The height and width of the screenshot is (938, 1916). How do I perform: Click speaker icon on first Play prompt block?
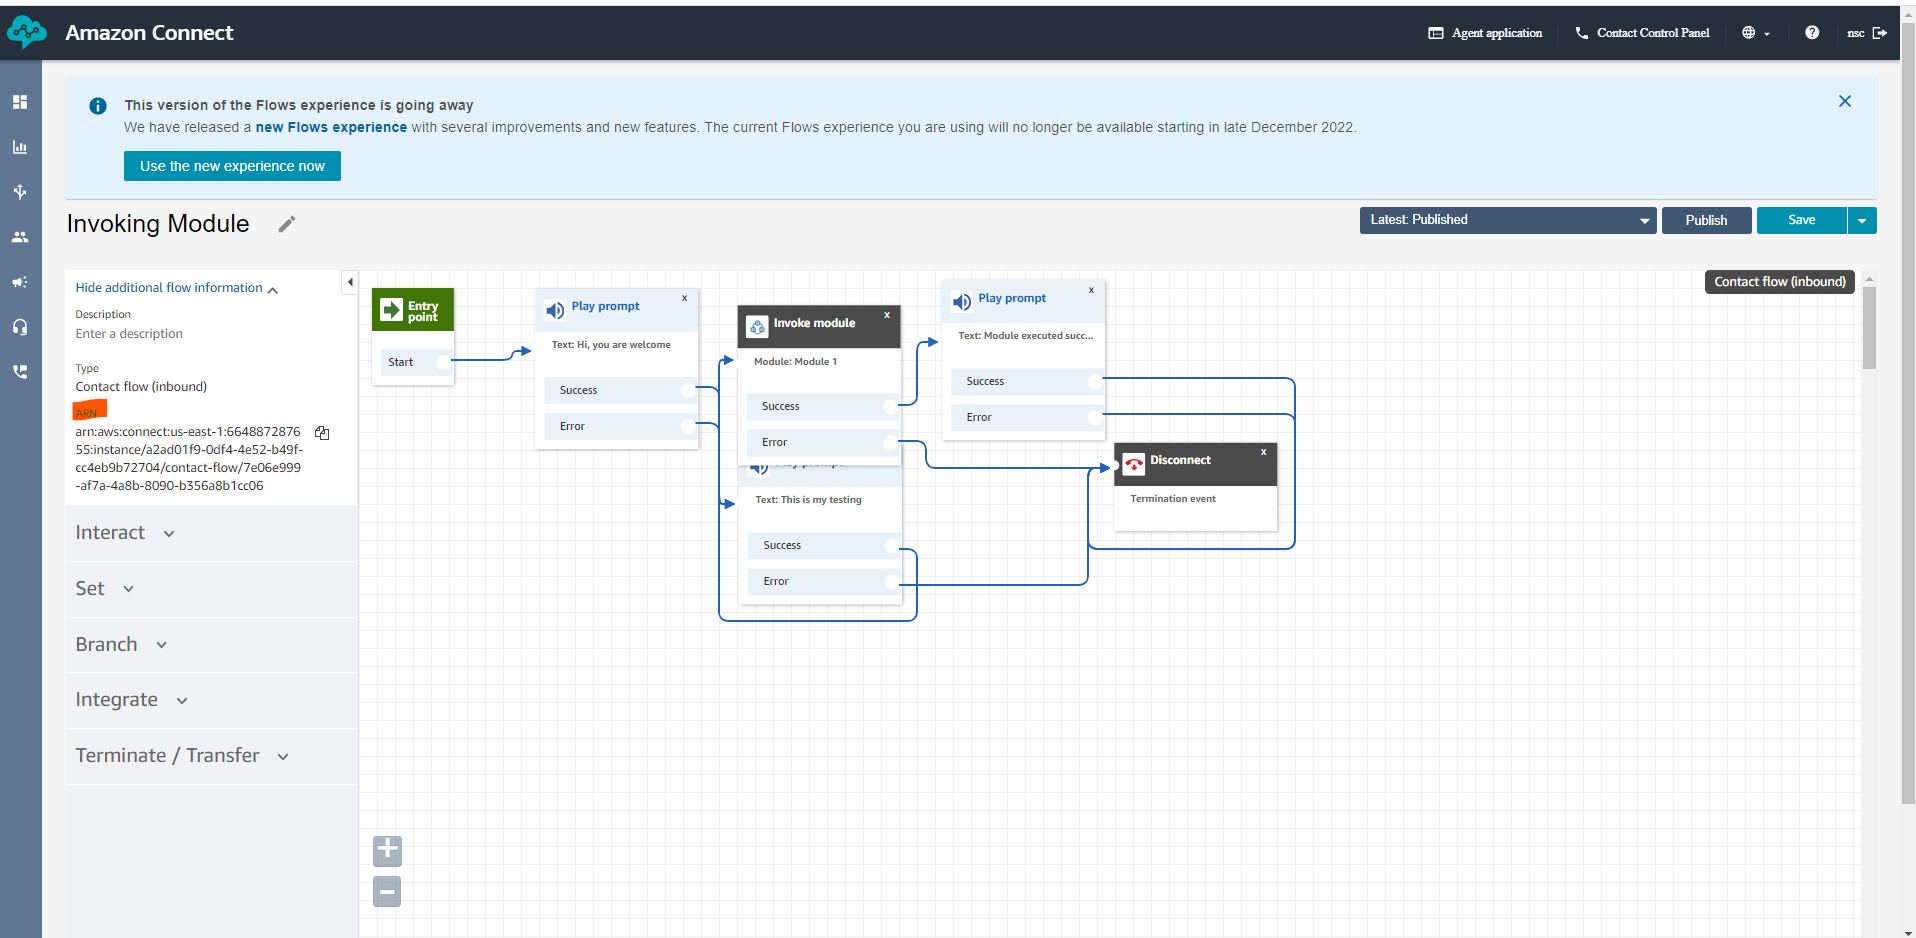coord(555,310)
